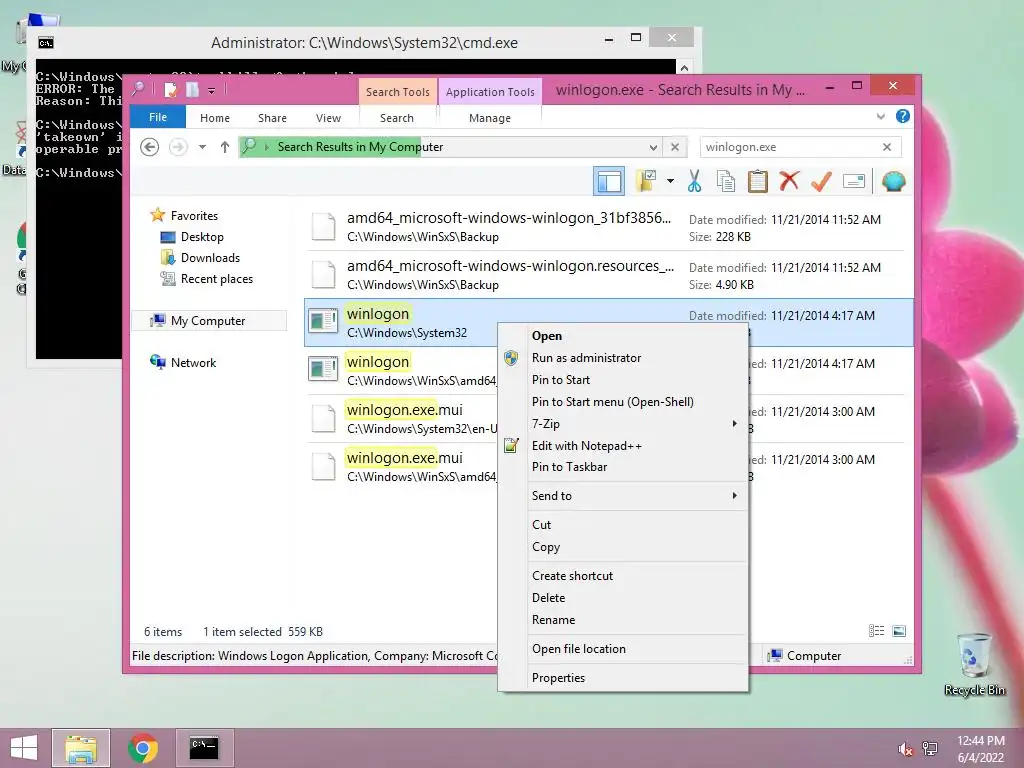Choose Cut from context menu
The height and width of the screenshot is (768, 1024).
tap(624, 525)
